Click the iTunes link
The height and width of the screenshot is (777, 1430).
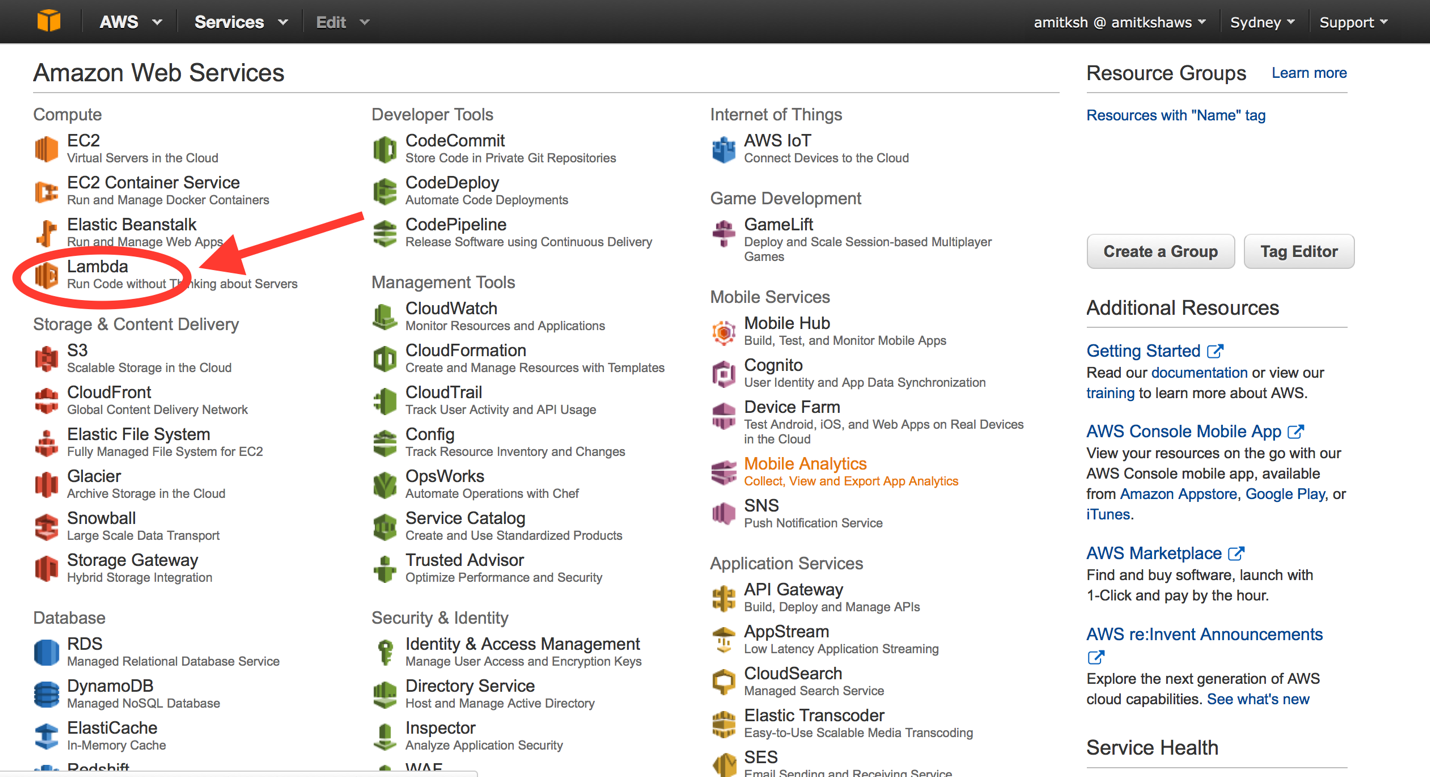click(x=1108, y=514)
